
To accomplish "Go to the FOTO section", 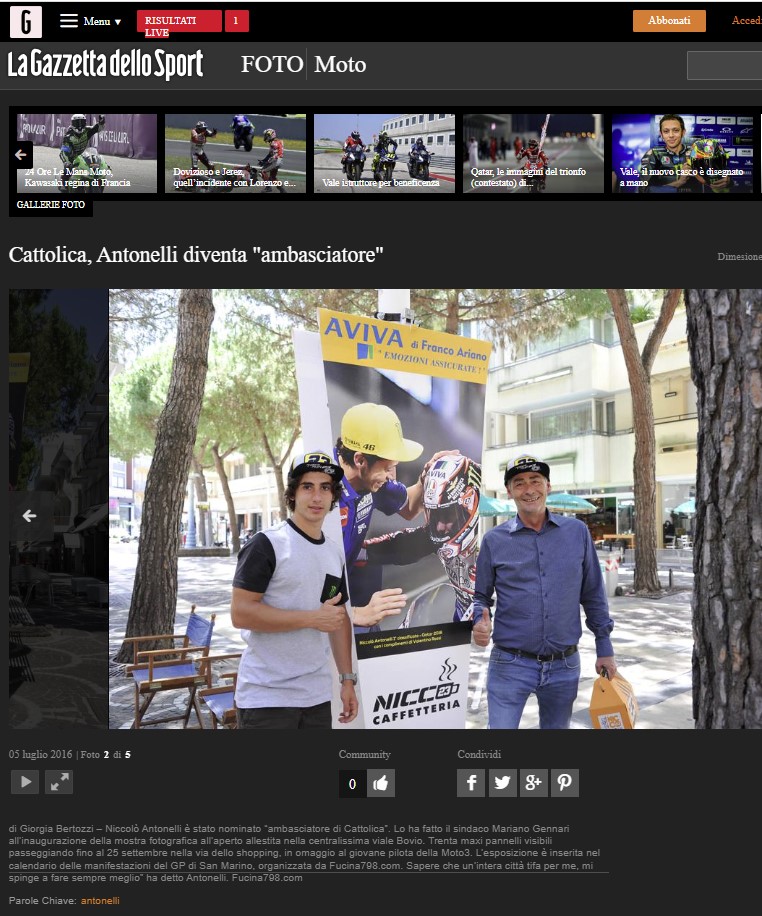I will point(272,64).
